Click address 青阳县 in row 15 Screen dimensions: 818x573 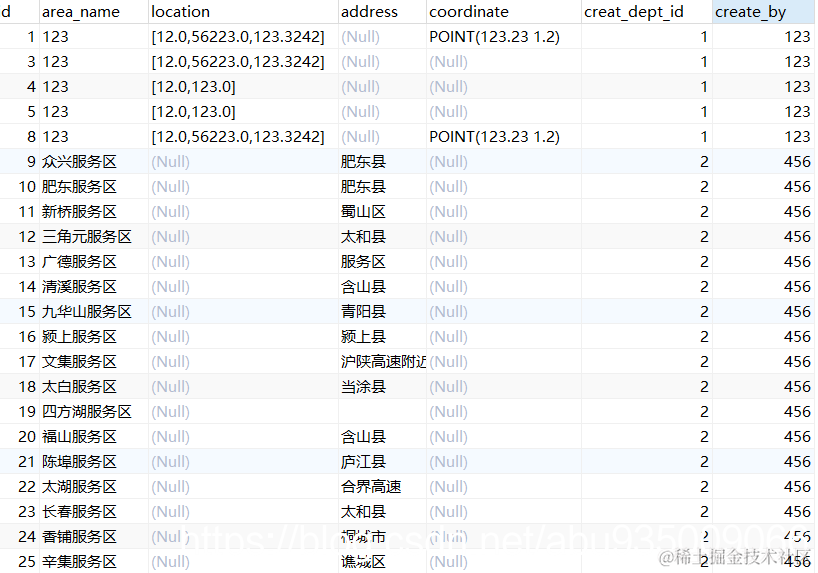pos(363,312)
